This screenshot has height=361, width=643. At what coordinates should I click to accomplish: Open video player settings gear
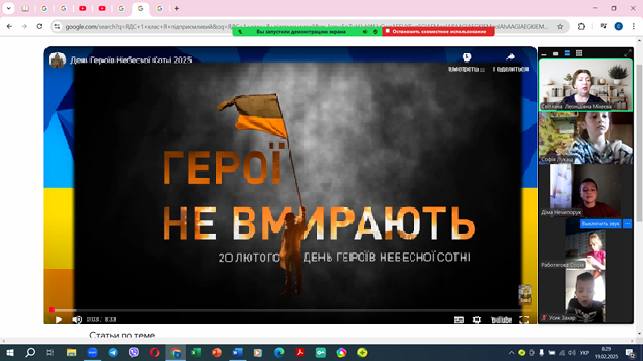pyautogui.click(x=477, y=320)
